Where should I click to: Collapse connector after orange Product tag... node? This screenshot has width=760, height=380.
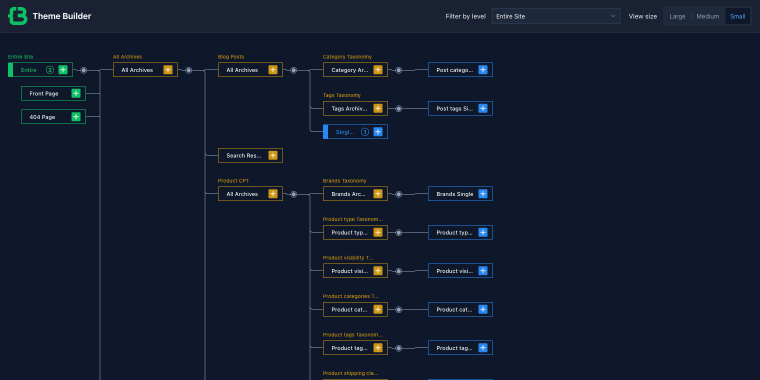coord(398,348)
